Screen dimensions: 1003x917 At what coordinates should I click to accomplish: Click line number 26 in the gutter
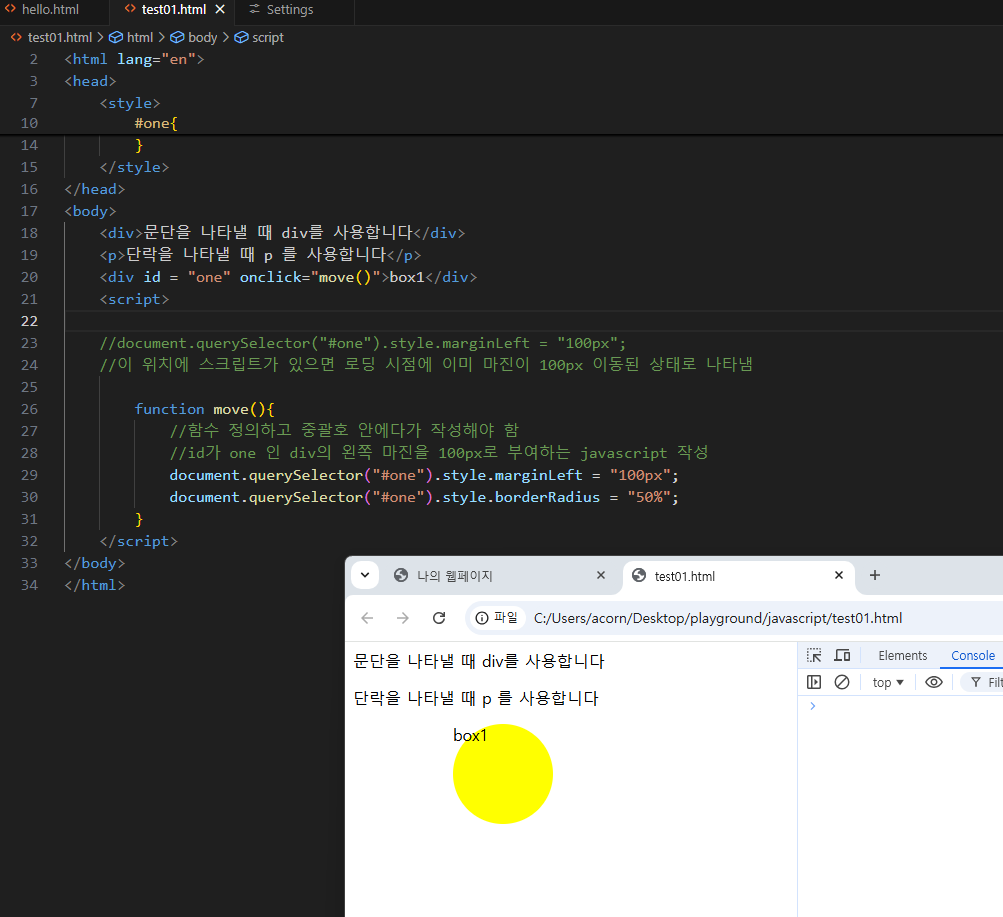point(29,409)
